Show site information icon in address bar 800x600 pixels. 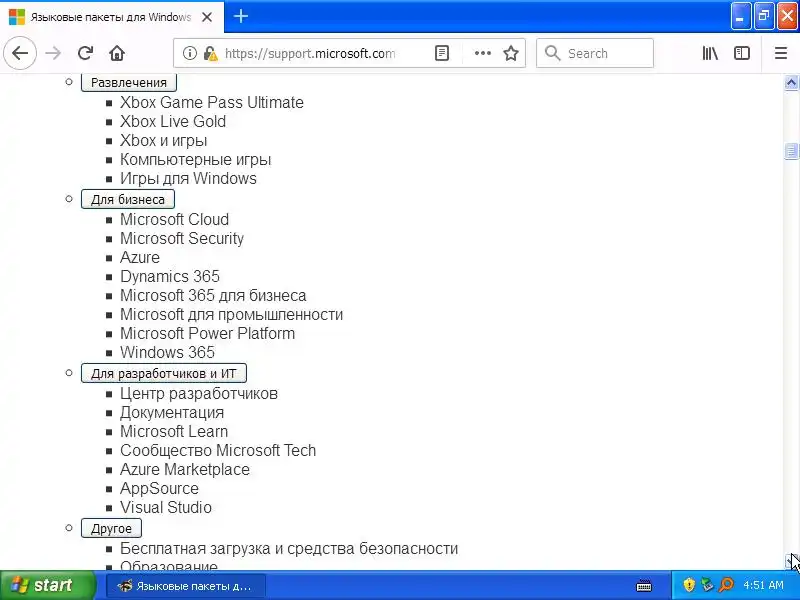tap(189, 53)
